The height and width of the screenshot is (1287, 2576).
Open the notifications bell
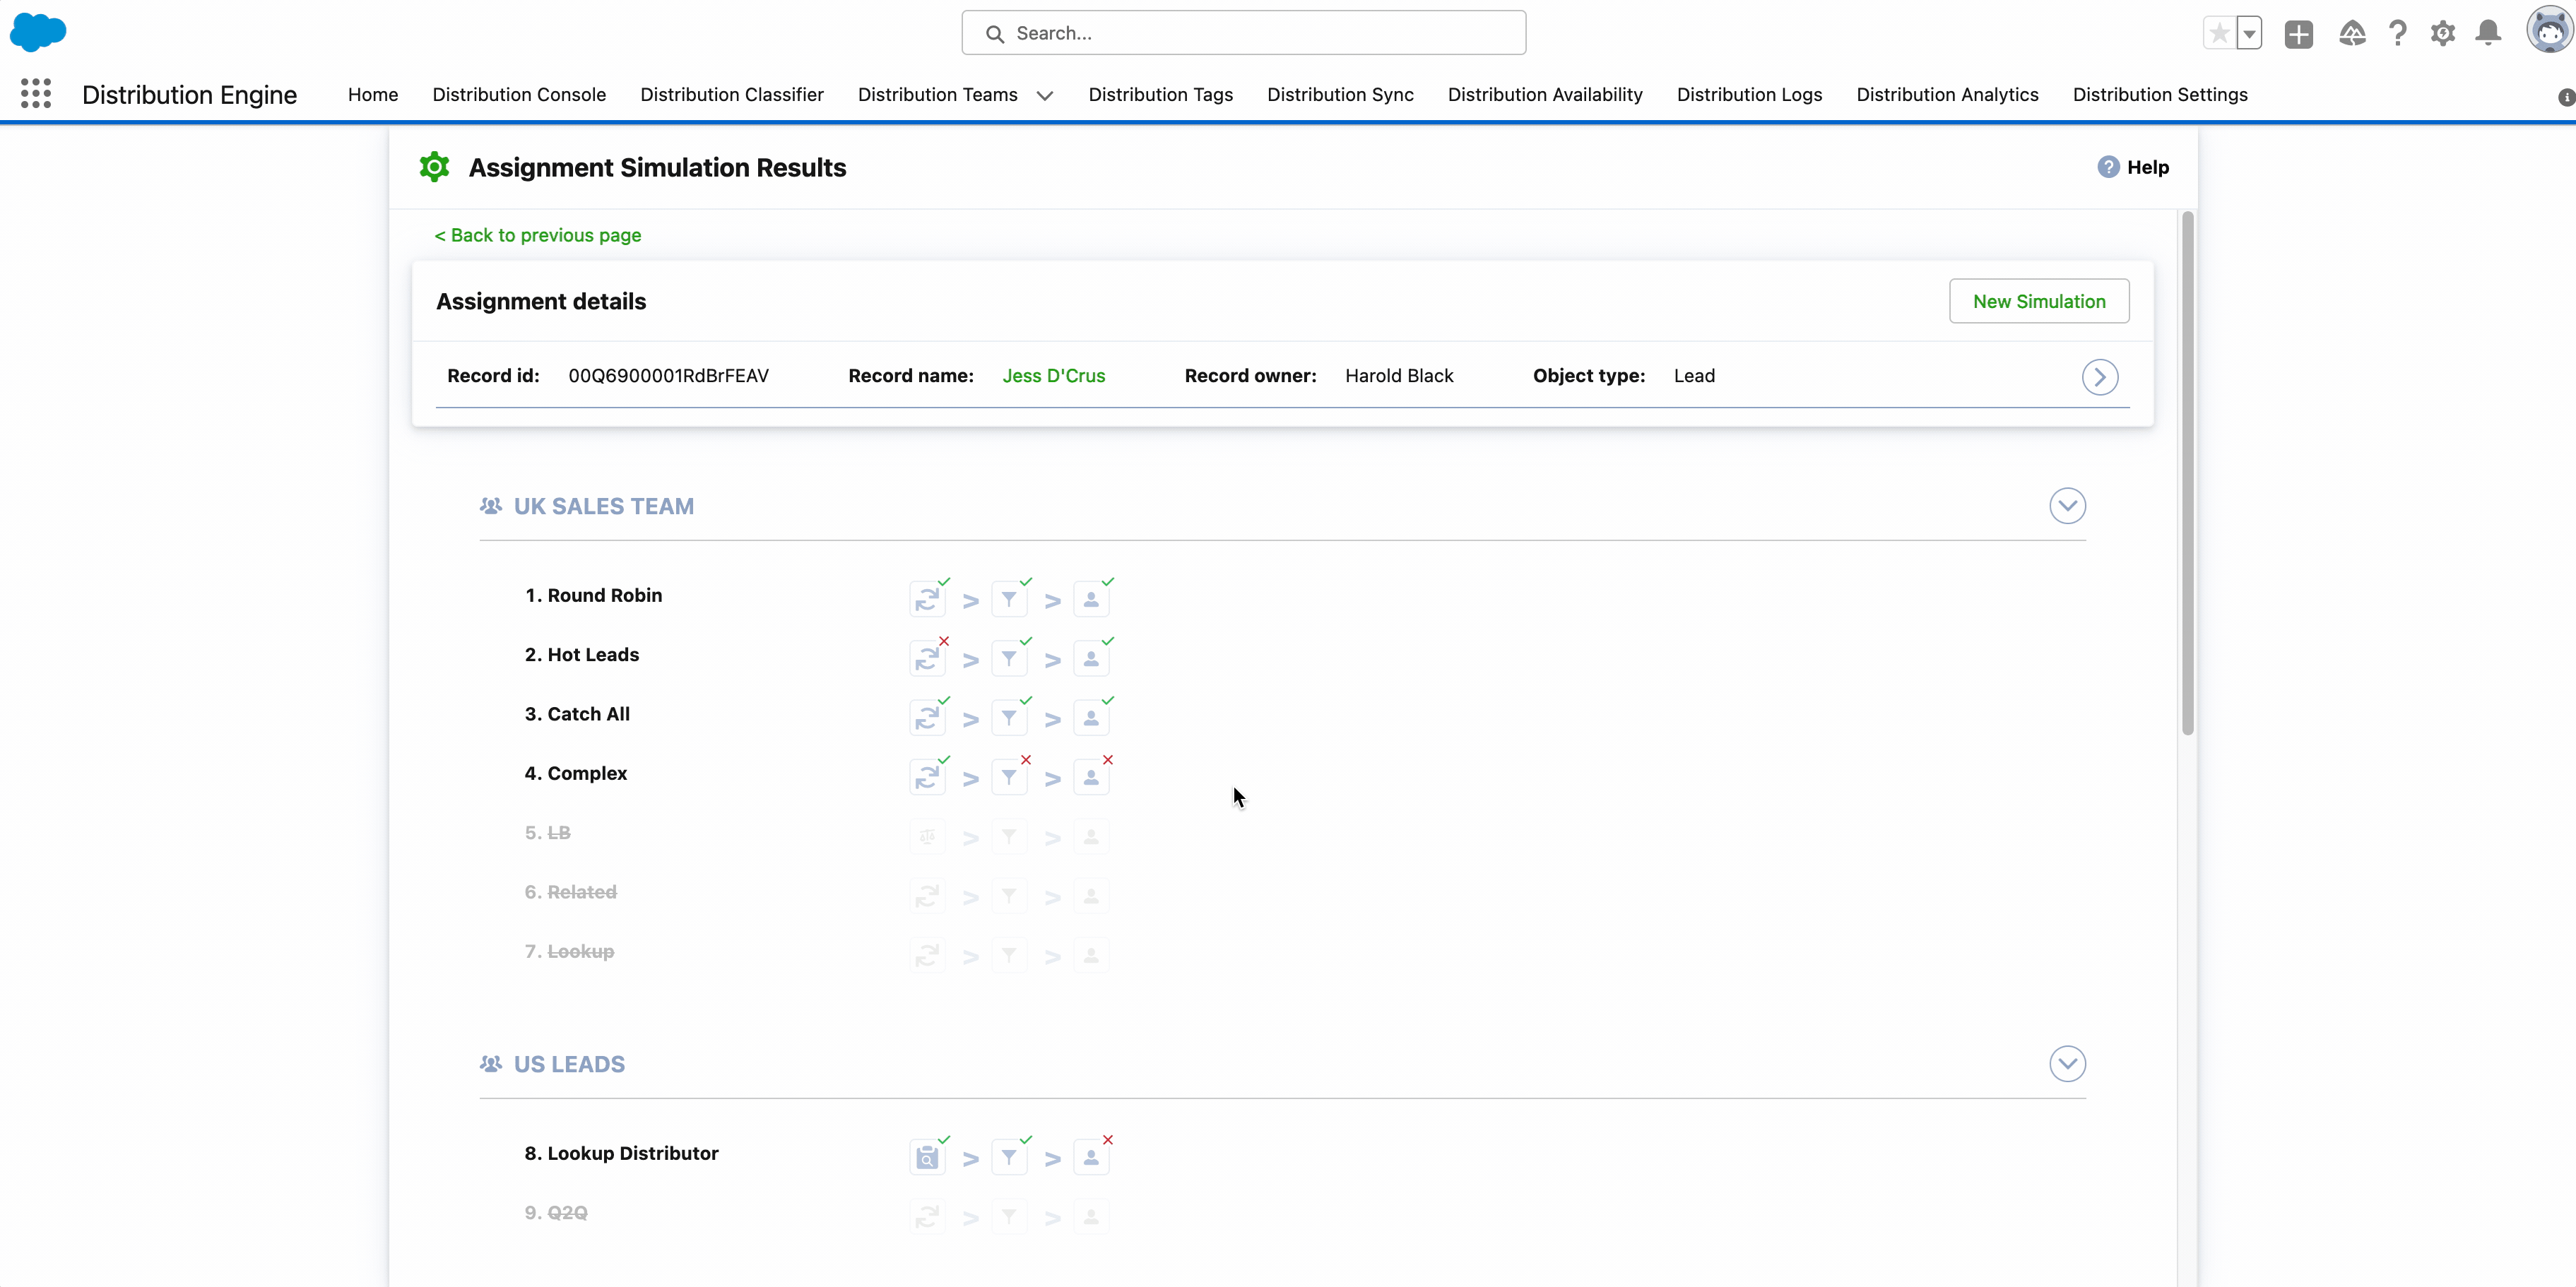point(2489,34)
